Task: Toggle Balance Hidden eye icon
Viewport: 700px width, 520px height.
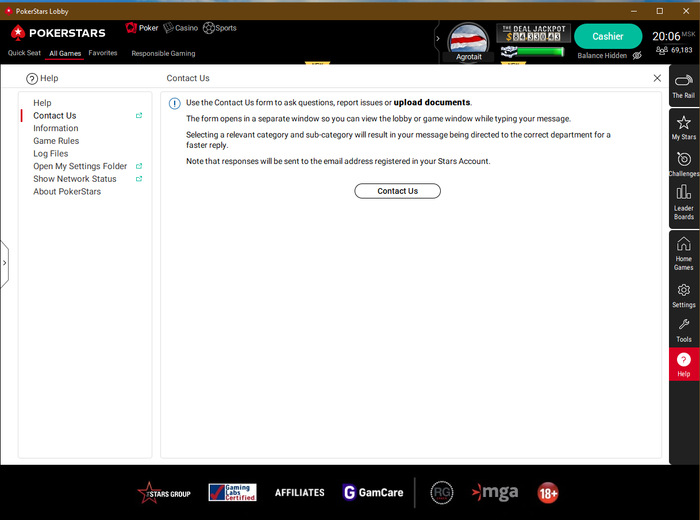Action: [637, 55]
